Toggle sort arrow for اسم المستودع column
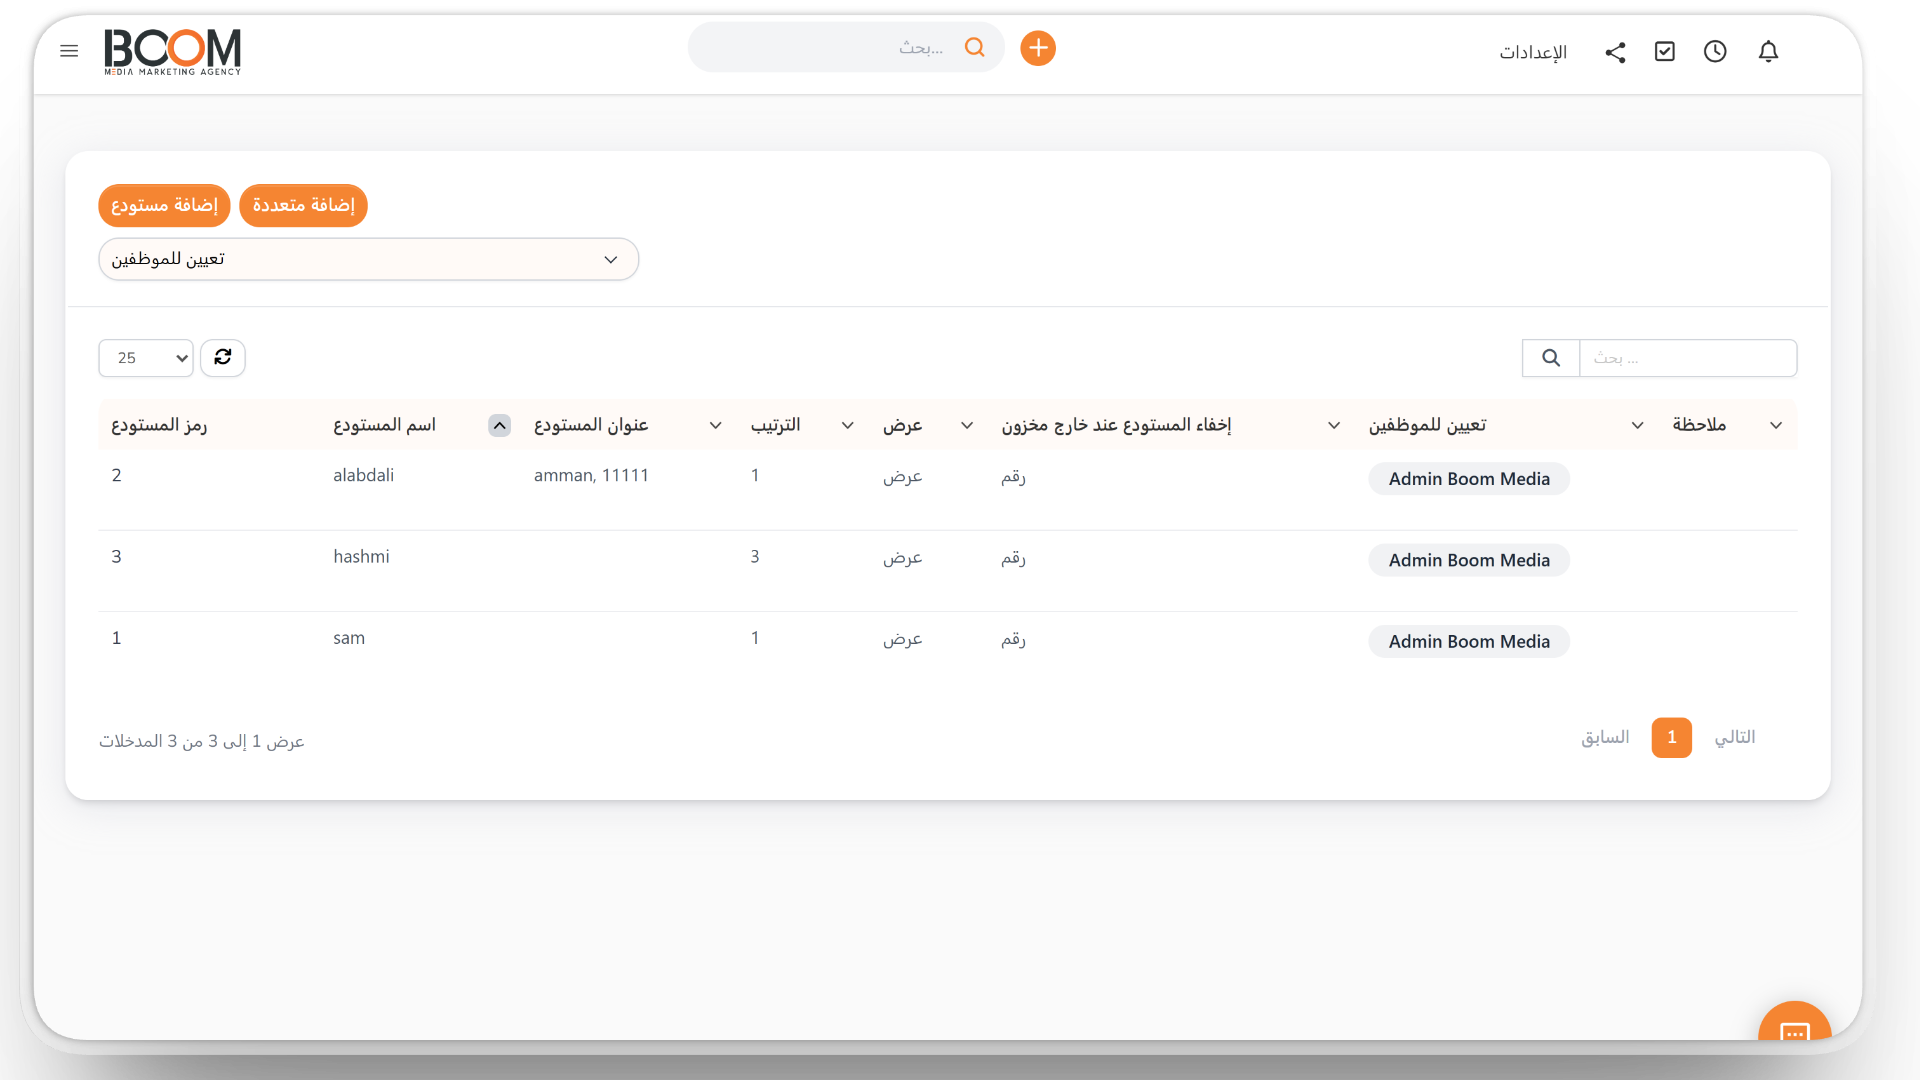The width and height of the screenshot is (1920, 1080). click(499, 425)
